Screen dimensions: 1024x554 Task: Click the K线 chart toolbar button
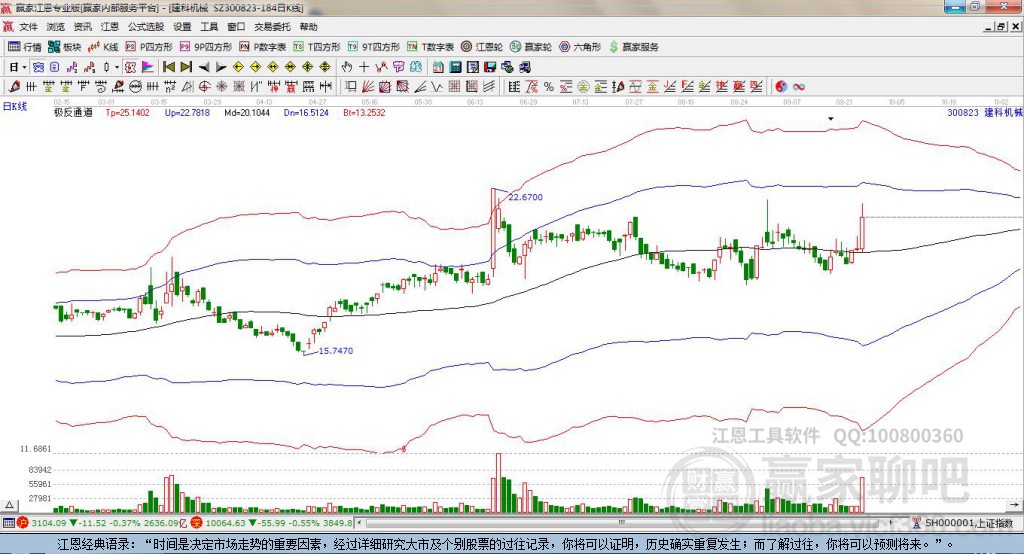point(103,47)
